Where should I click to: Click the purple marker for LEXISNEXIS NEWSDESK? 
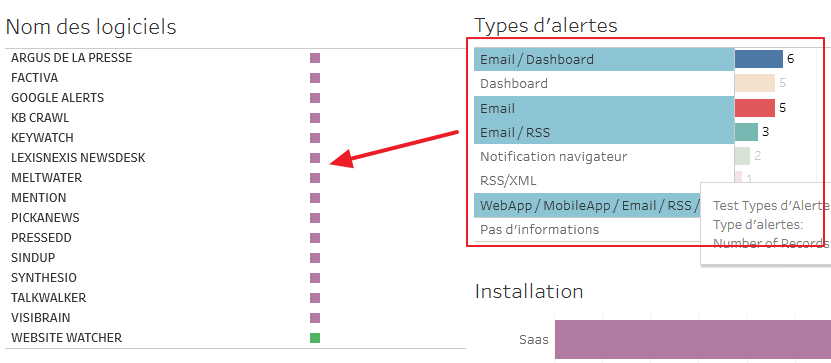[315, 158]
